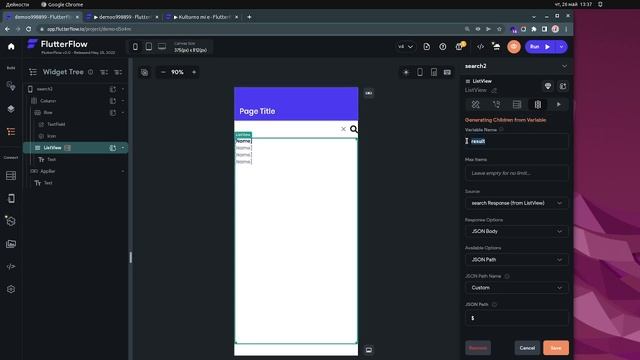Show phone device frame on canvas toolbar

pos(420,72)
